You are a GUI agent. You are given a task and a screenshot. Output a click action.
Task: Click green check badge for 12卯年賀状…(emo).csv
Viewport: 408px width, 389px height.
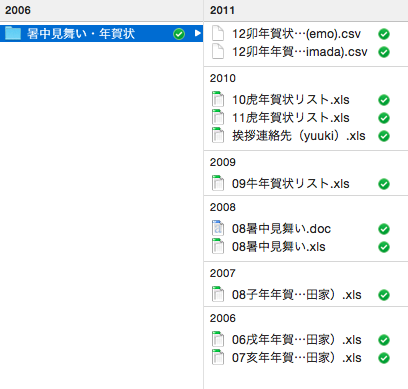384,34
